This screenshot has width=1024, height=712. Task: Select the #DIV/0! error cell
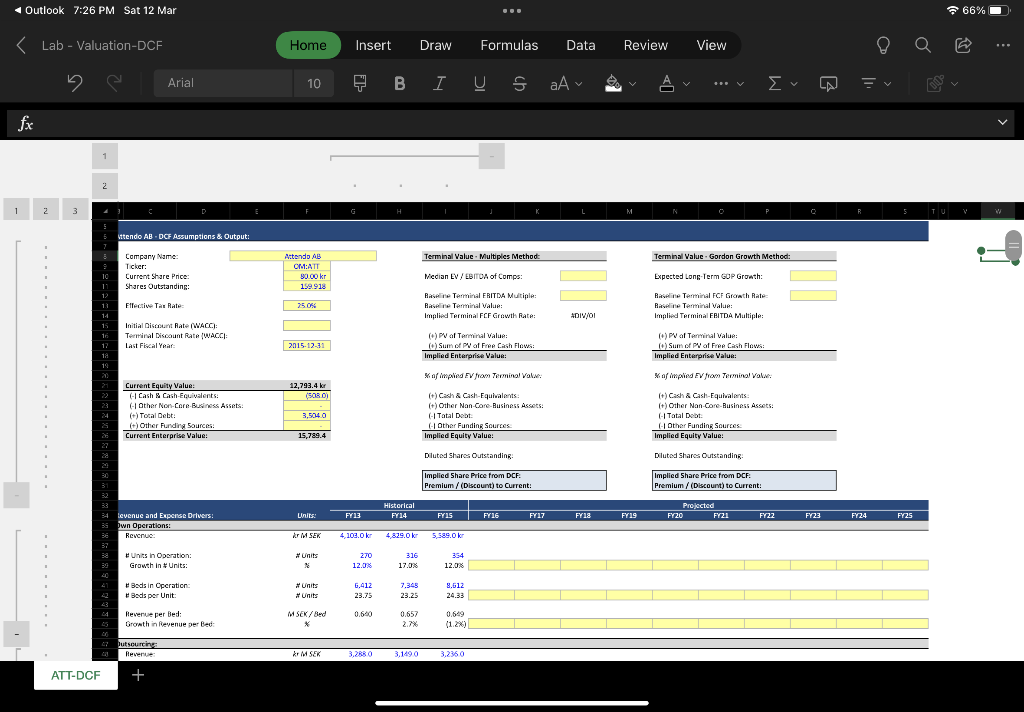point(583,316)
